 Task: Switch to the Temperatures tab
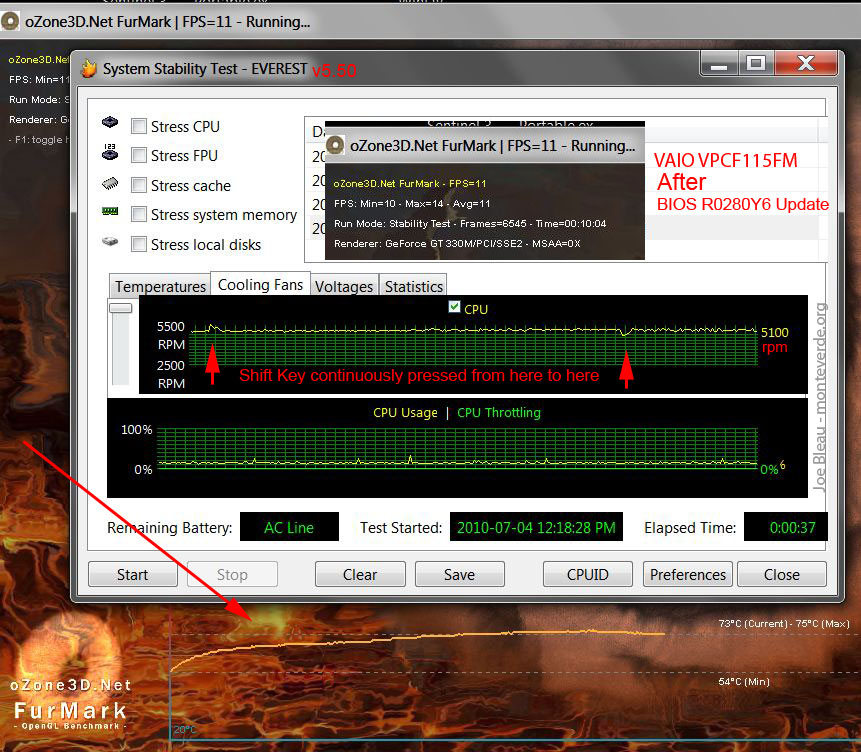pyautogui.click(x=160, y=286)
